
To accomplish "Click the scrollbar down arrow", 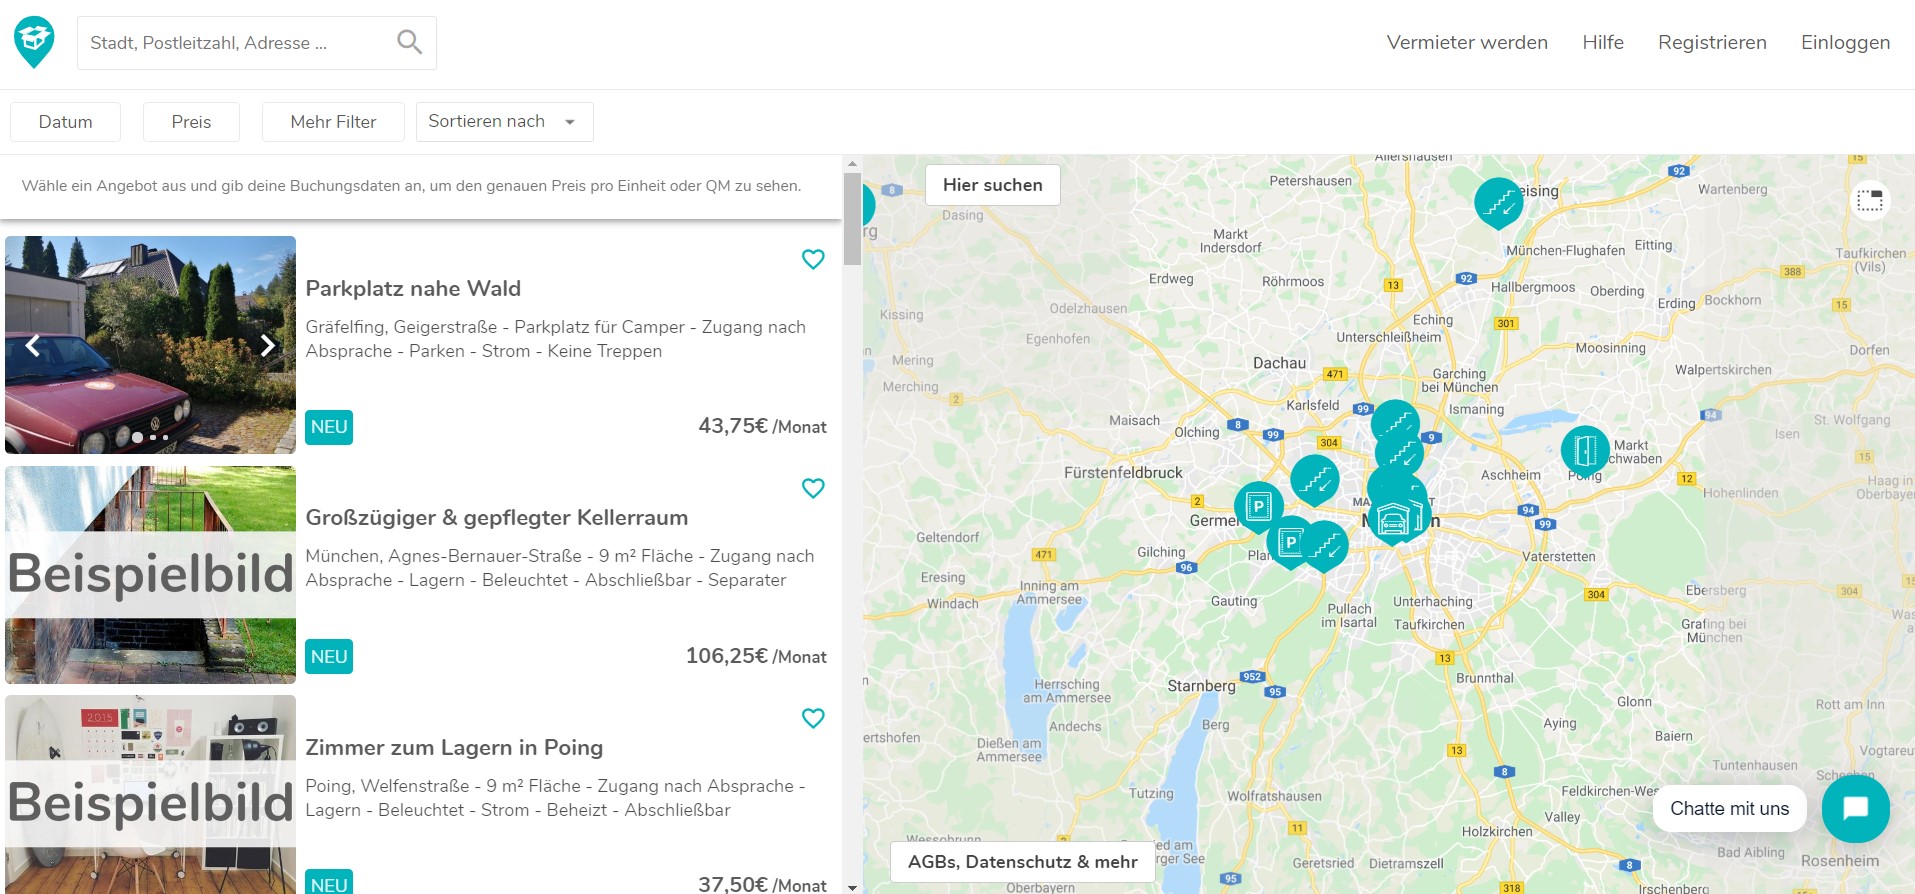I will 852,887.
